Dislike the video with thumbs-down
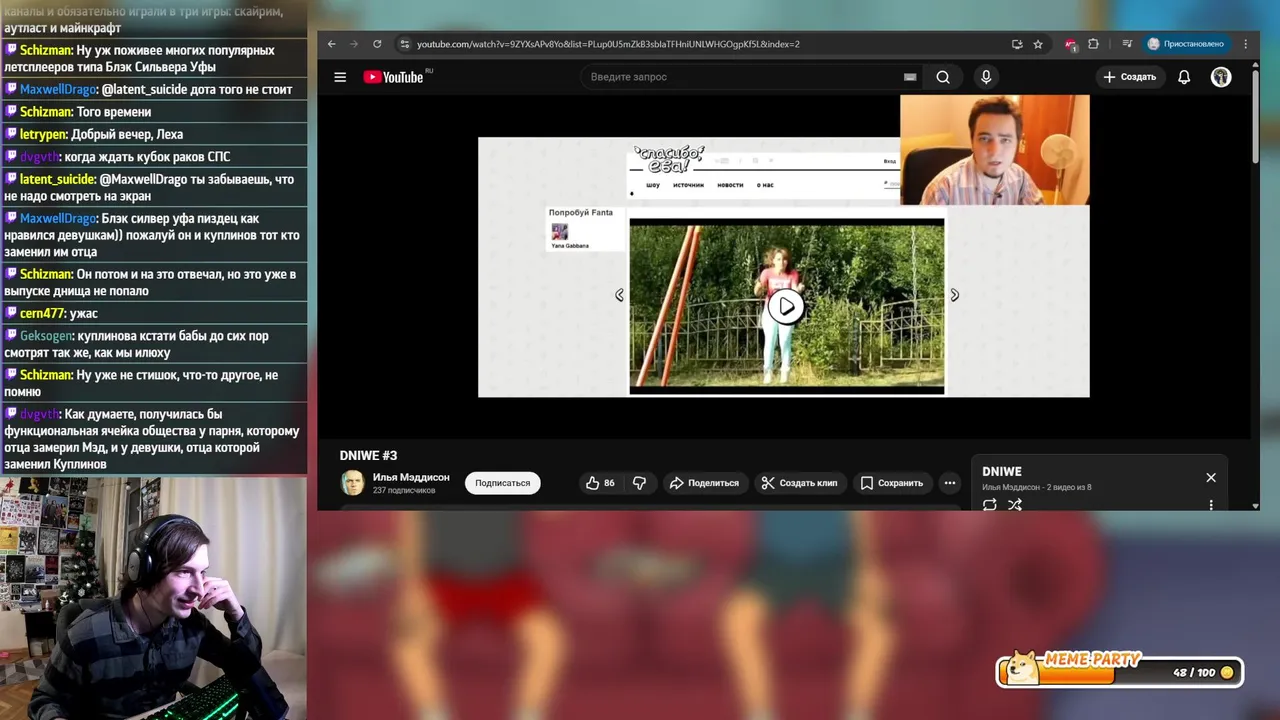The width and height of the screenshot is (1280, 720). click(639, 483)
